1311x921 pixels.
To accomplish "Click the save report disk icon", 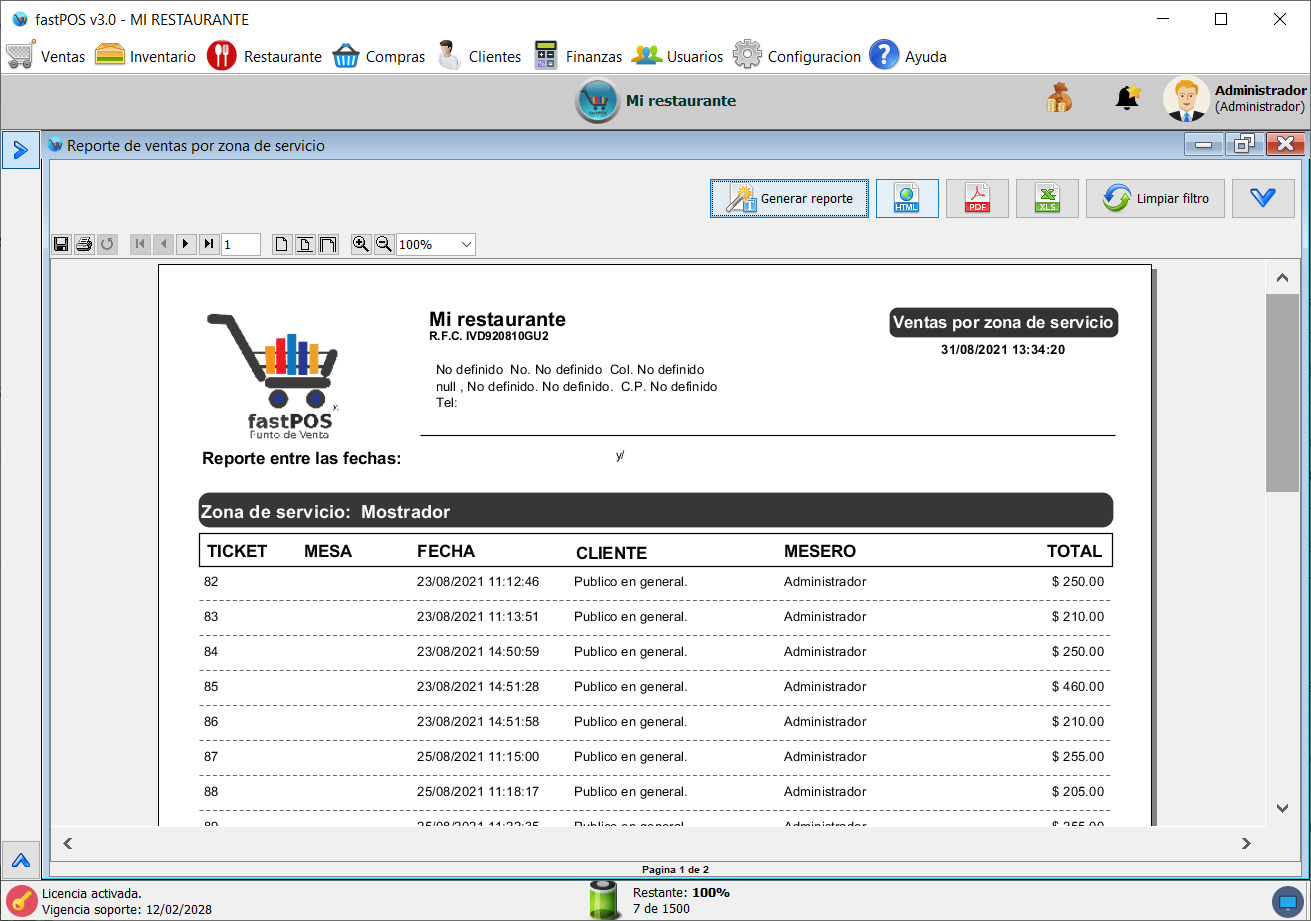I will coord(61,243).
